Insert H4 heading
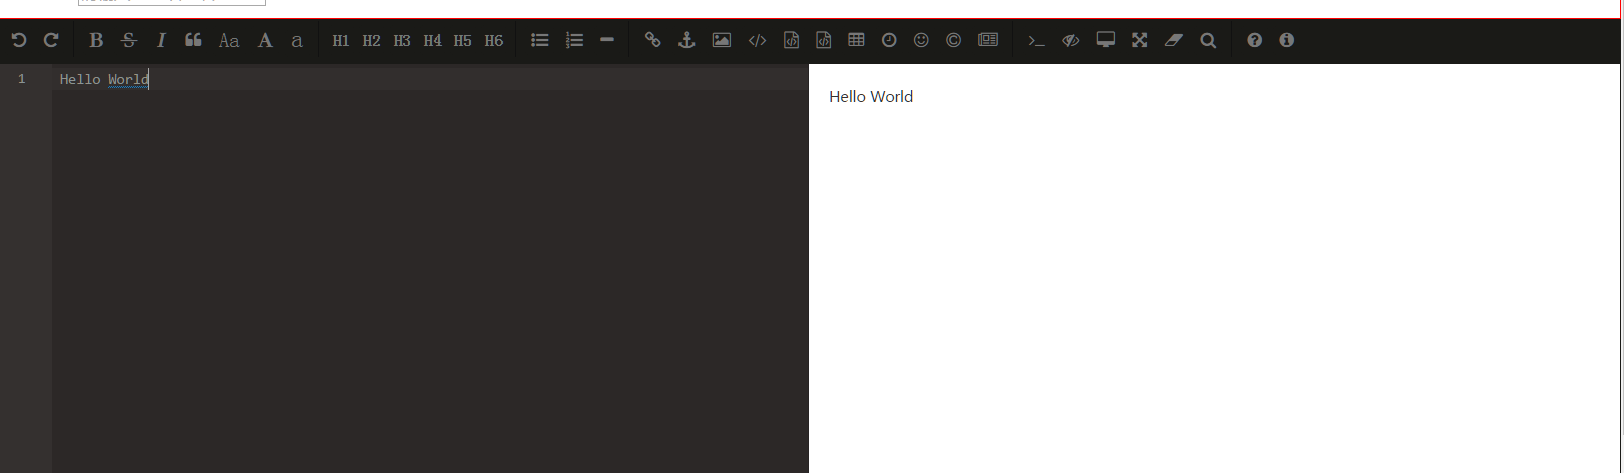Image resolution: width=1624 pixels, height=473 pixels. pos(432,40)
